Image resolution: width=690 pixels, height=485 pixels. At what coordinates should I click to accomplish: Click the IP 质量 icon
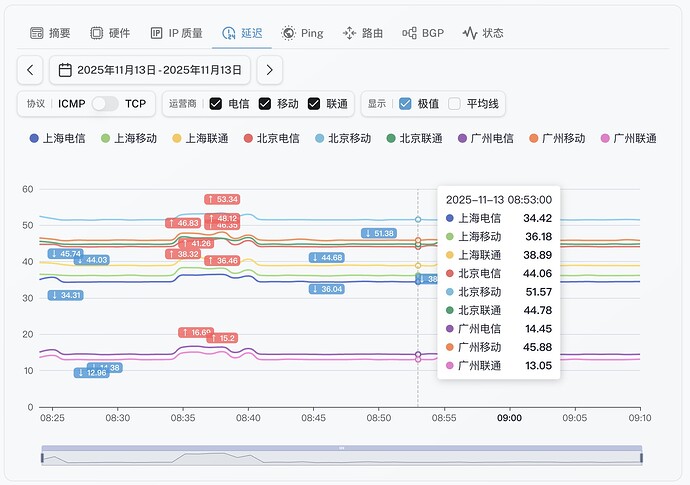point(156,33)
